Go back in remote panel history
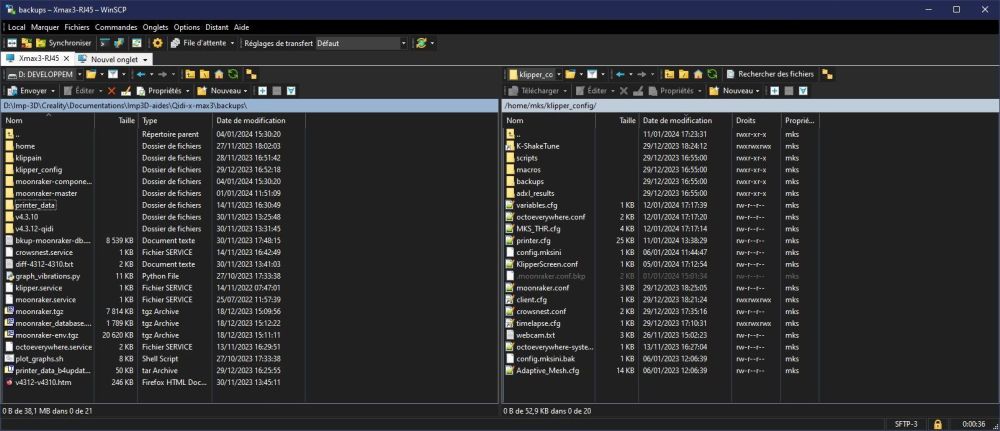This screenshot has height=431, width=1000. [620, 75]
